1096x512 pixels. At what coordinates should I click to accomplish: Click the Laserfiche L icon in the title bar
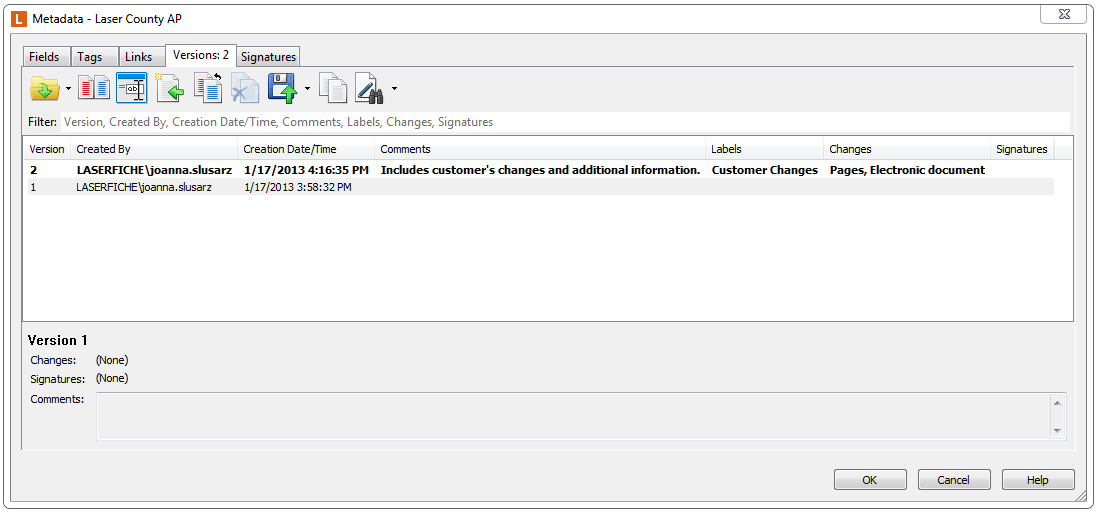click(20, 18)
